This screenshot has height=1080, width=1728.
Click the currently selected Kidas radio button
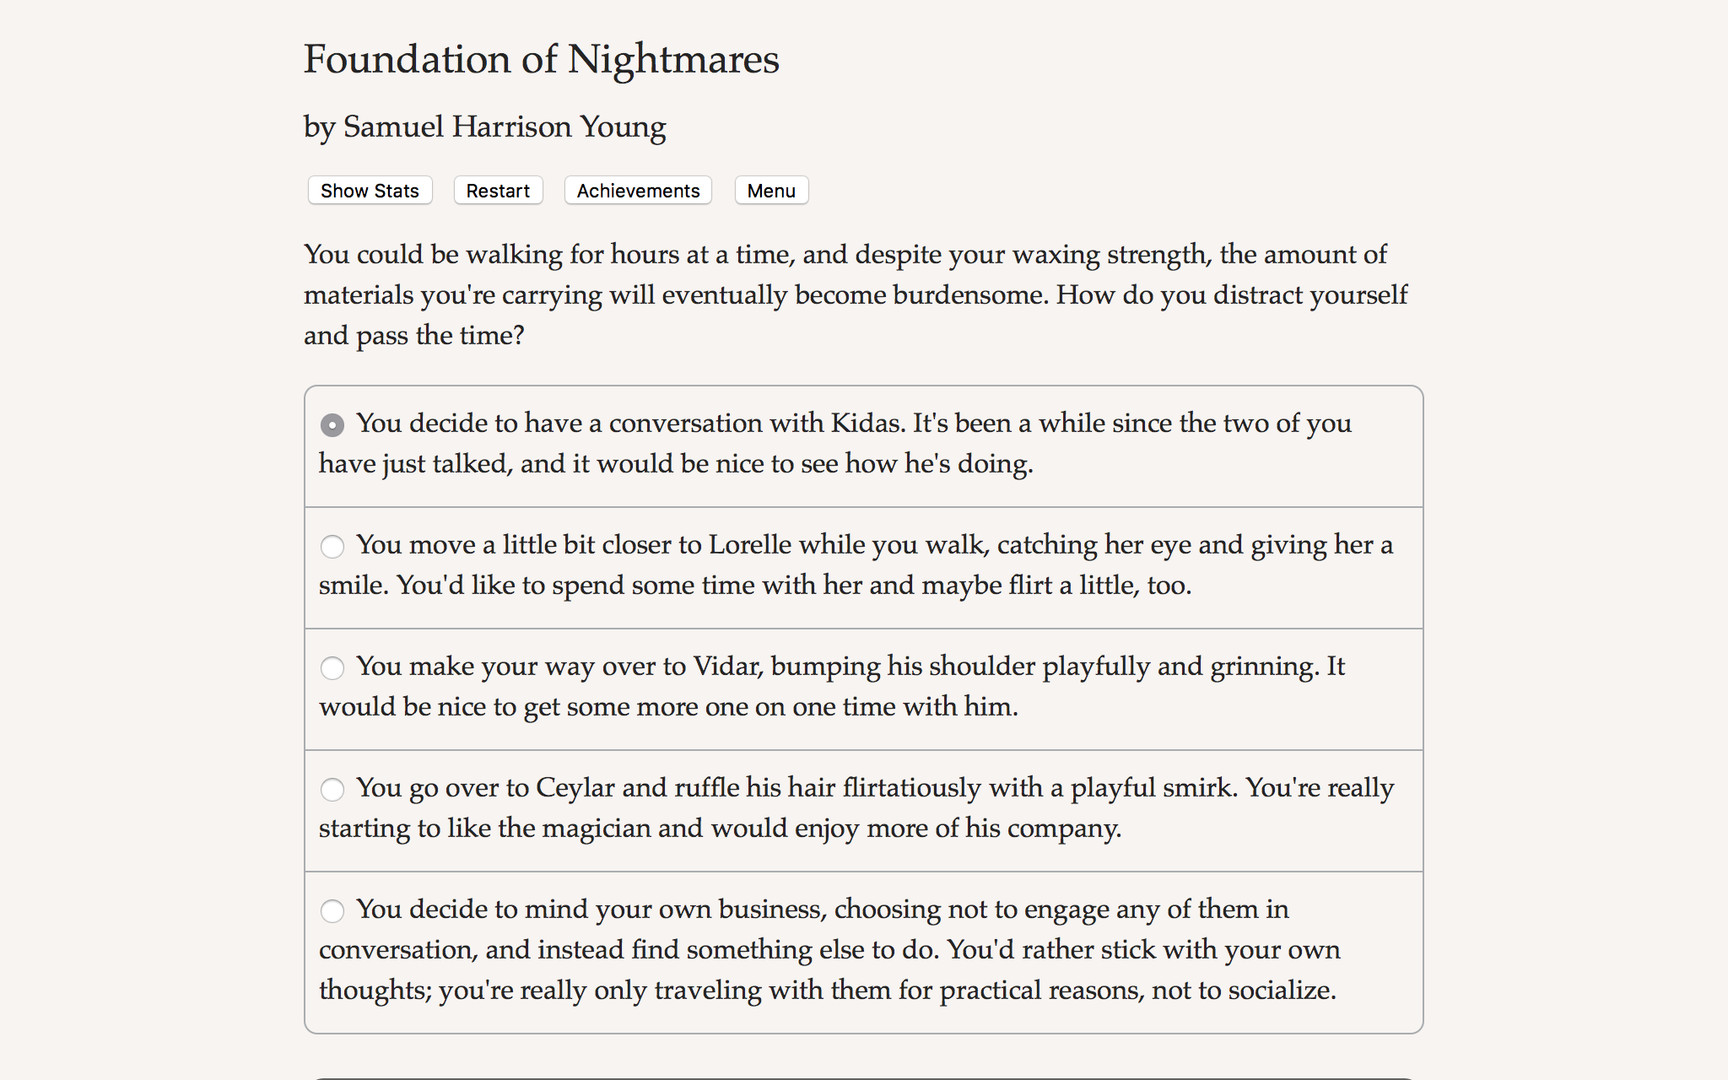point(332,424)
